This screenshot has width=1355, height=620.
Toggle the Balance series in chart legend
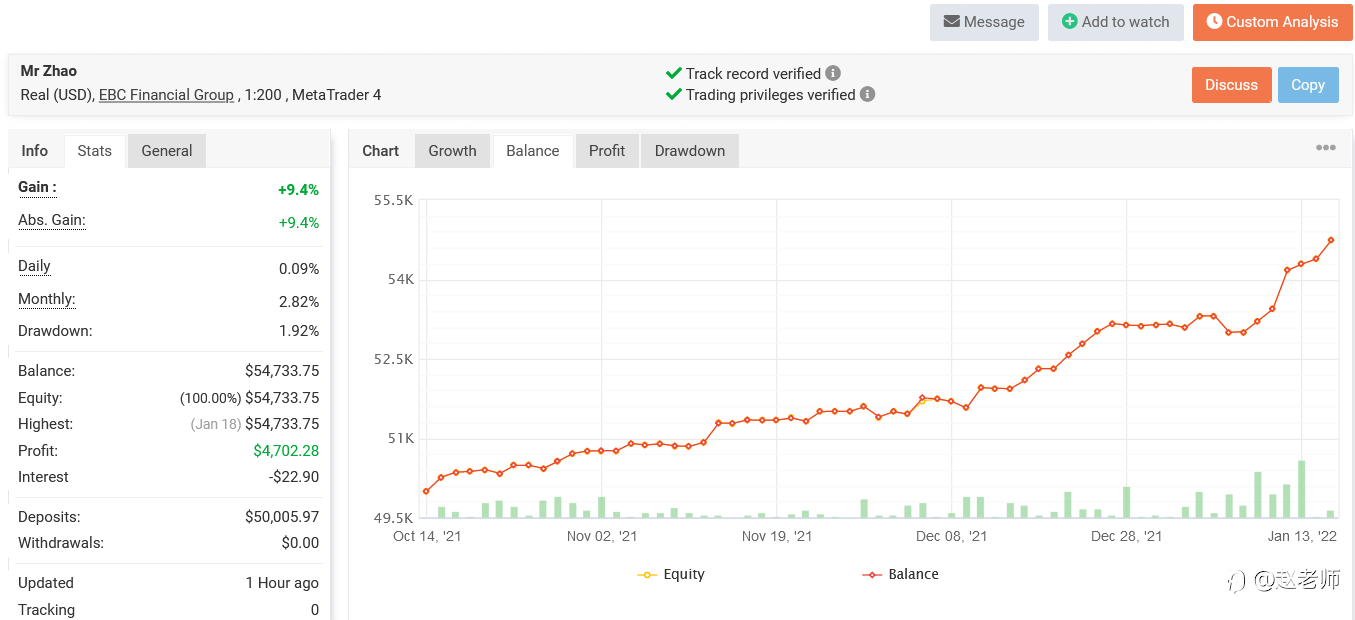(x=900, y=574)
